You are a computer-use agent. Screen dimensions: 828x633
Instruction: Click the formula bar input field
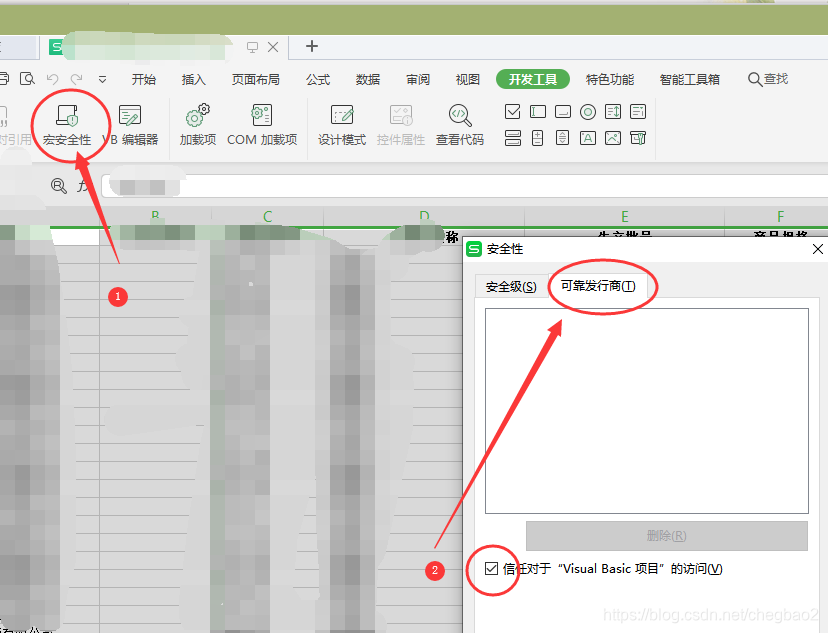[x=465, y=186]
